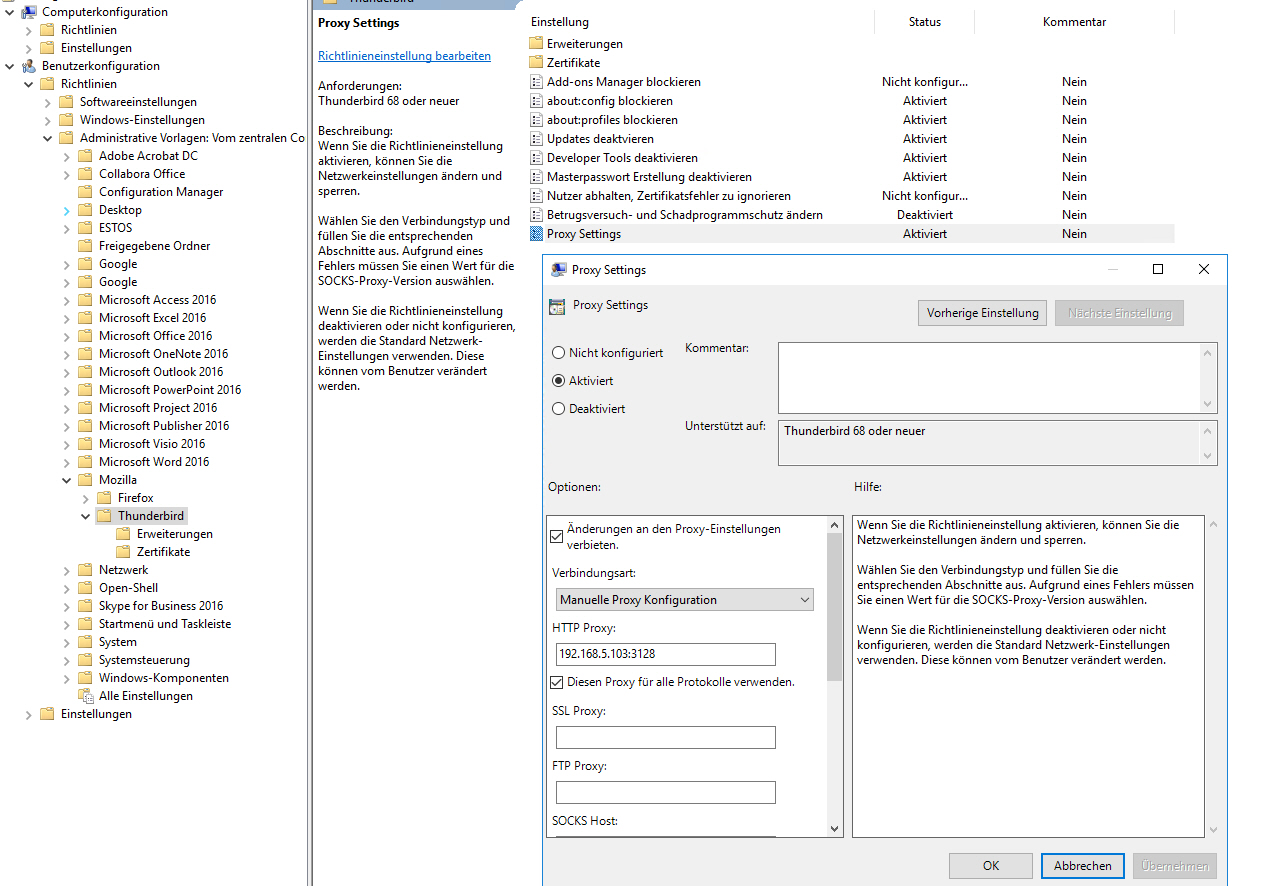This screenshot has height=886, width=1286.
Task: Select the Nicht konfiguriert radio button
Action: [559, 353]
